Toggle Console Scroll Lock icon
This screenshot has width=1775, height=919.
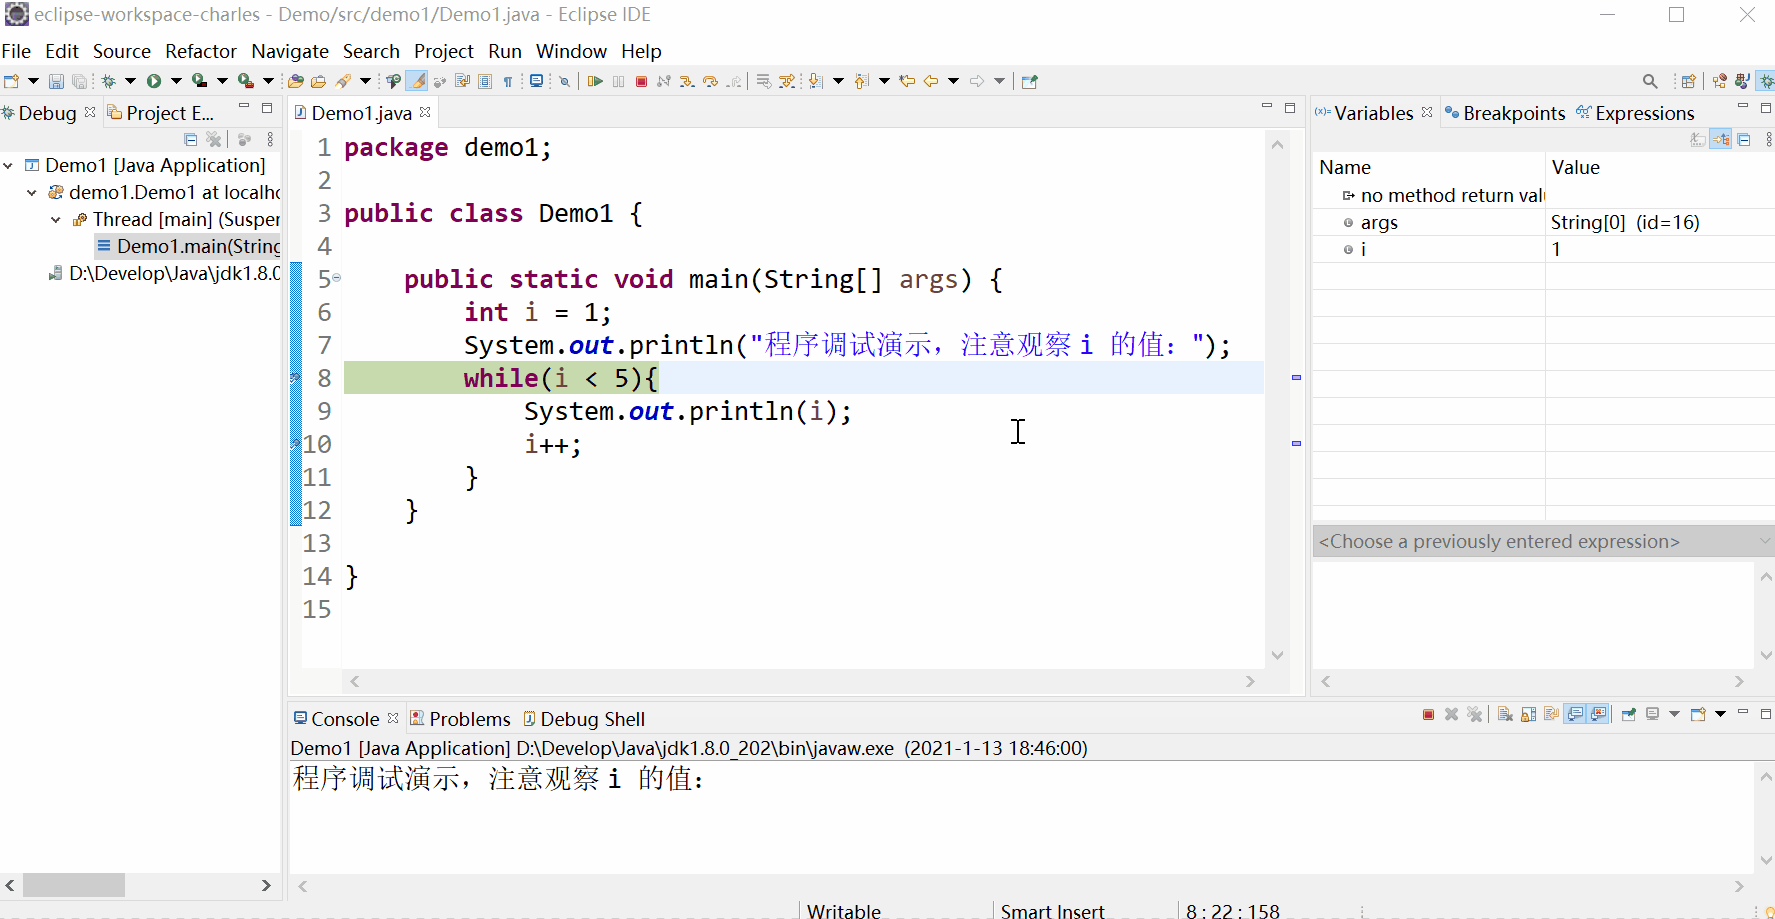coord(1528,714)
